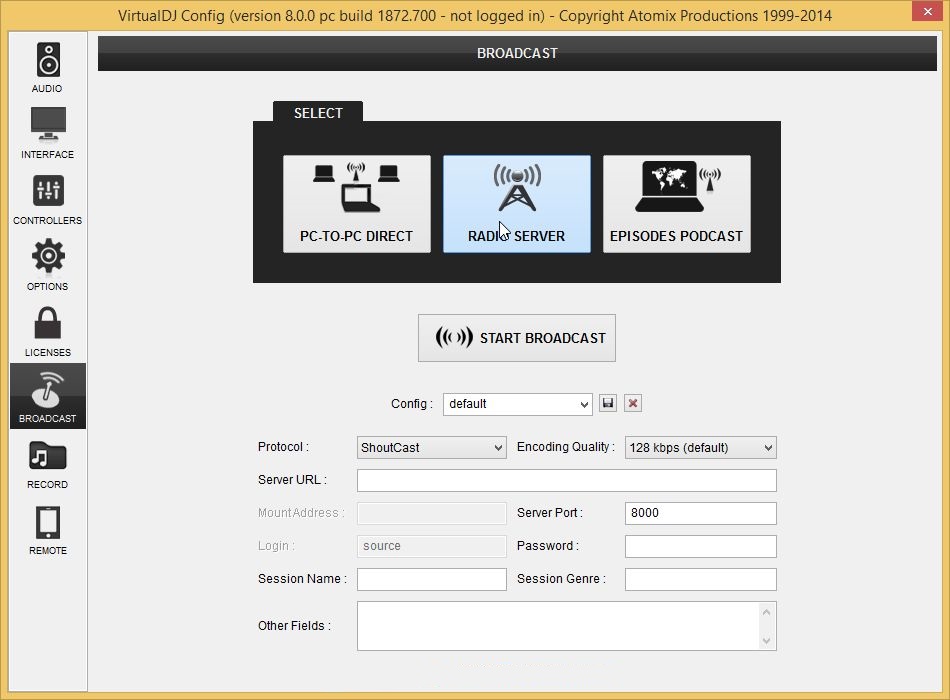Select the PC-to-PC Direct broadcast mode

click(357, 204)
